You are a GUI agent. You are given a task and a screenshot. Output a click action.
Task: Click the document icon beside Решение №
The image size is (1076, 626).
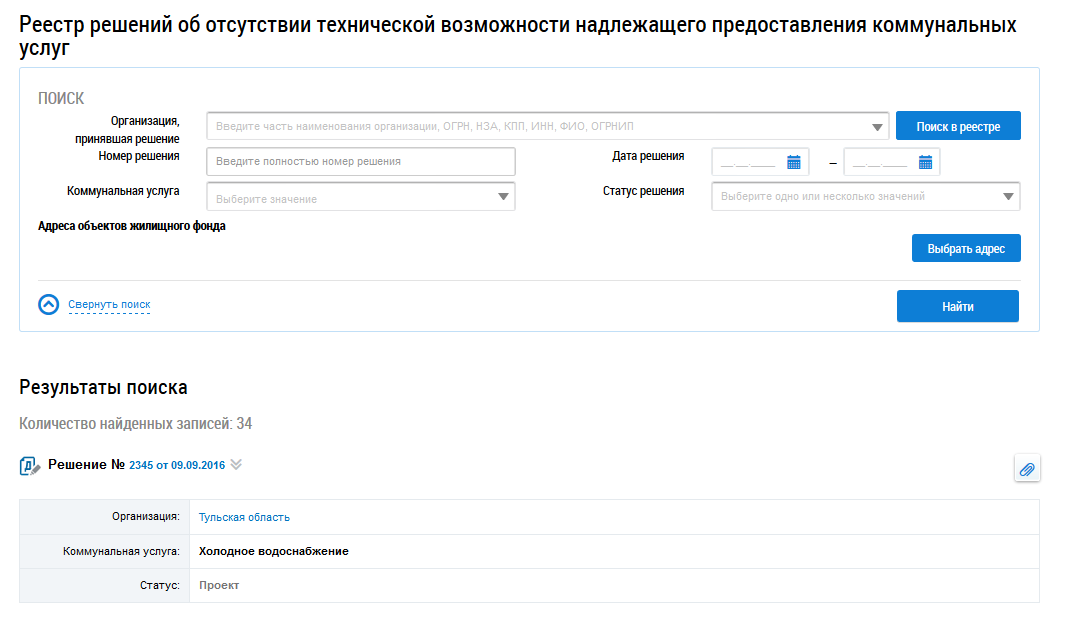coord(30,466)
